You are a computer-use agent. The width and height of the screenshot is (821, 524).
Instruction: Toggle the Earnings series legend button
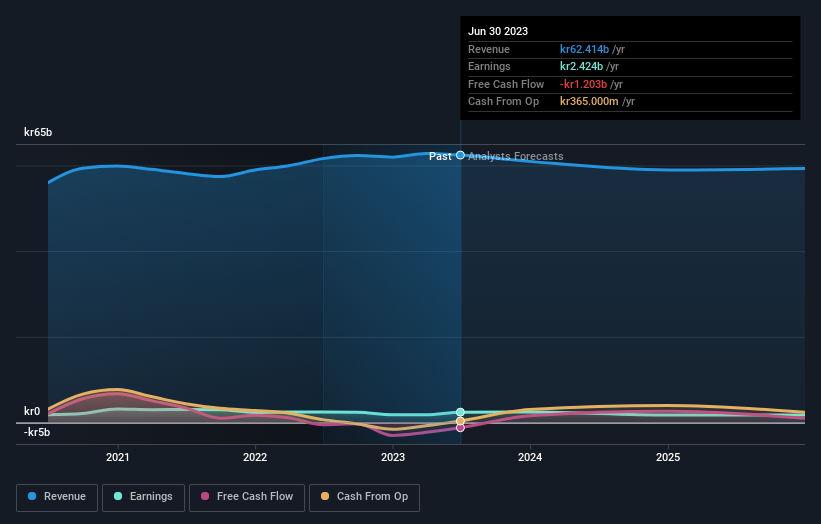[x=143, y=497]
